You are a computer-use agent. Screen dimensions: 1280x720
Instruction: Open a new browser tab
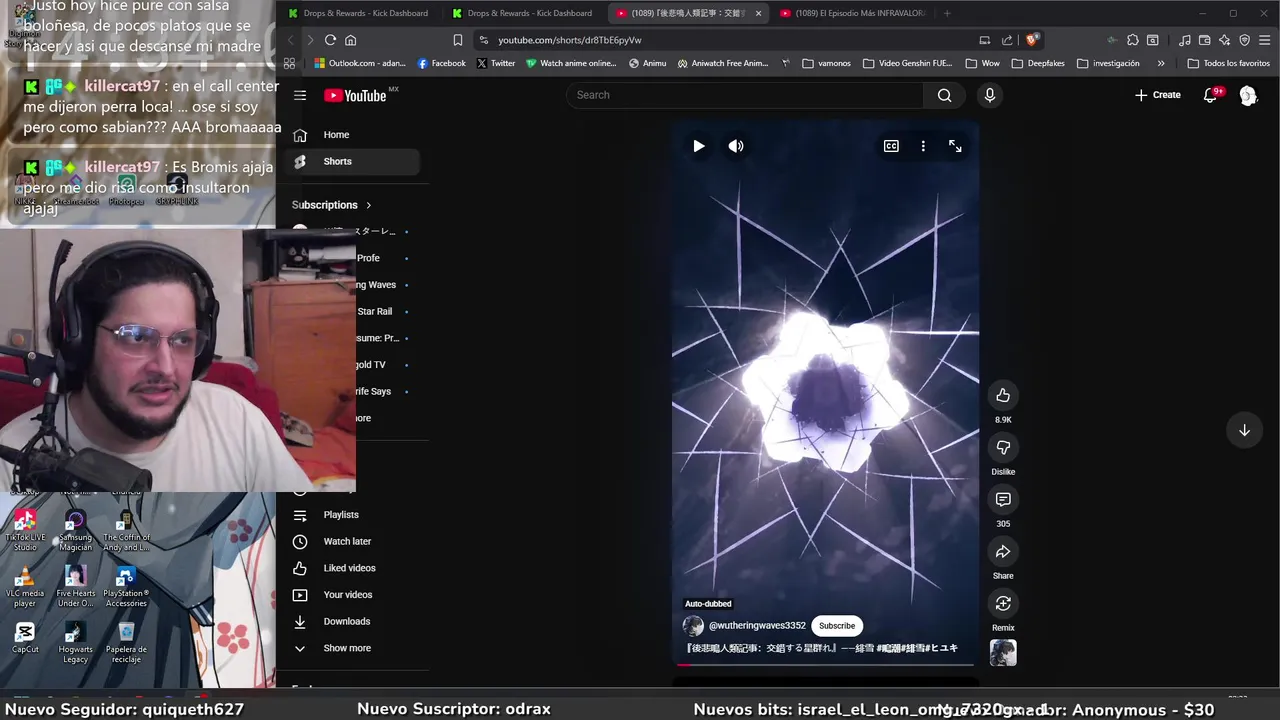click(x=947, y=13)
